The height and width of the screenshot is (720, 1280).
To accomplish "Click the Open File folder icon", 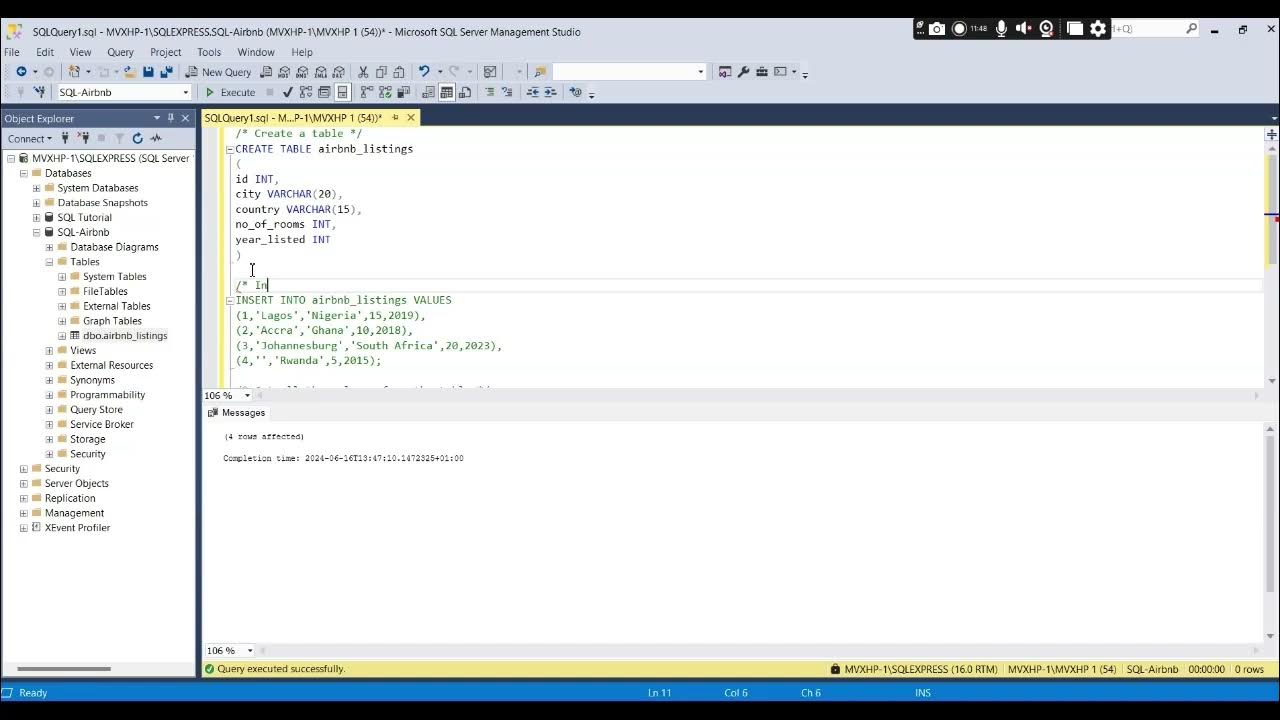I will [130, 72].
